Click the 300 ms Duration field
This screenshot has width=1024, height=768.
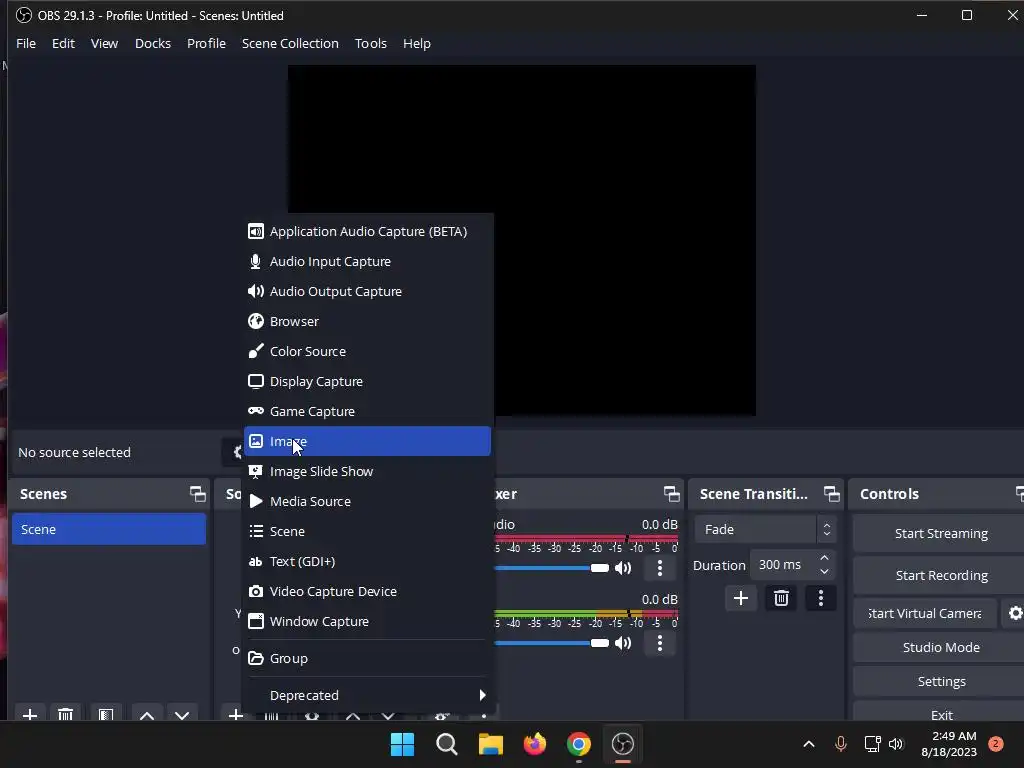pyautogui.click(x=782, y=565)
